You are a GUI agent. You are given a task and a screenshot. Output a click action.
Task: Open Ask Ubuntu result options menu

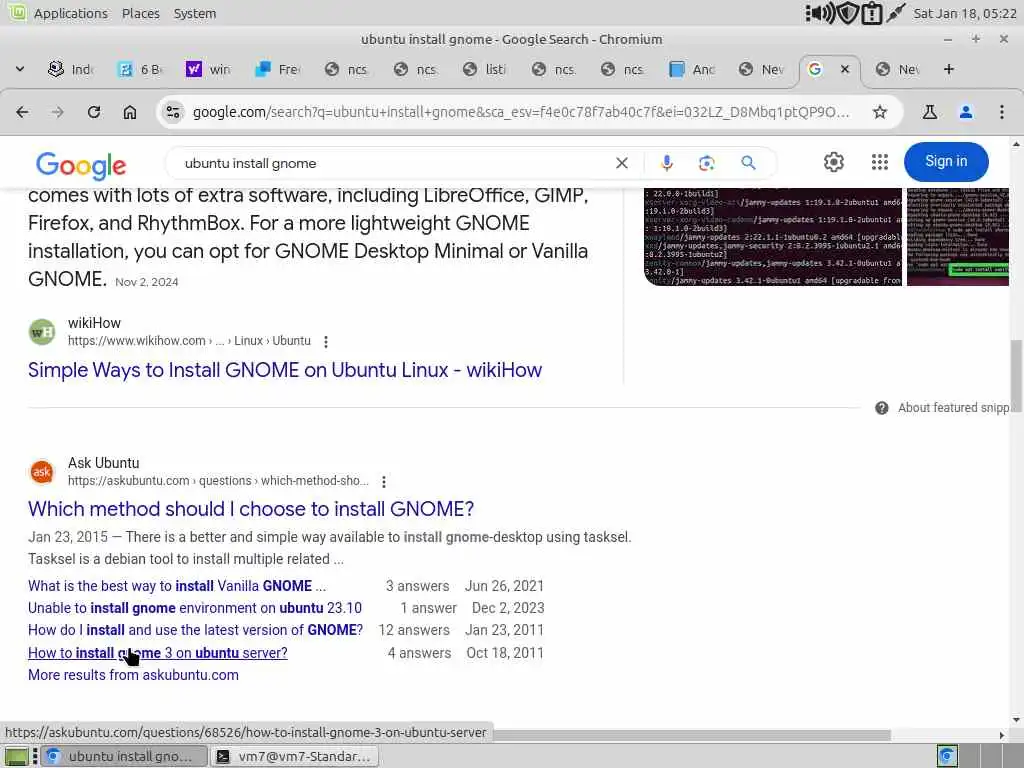[384, 482]
